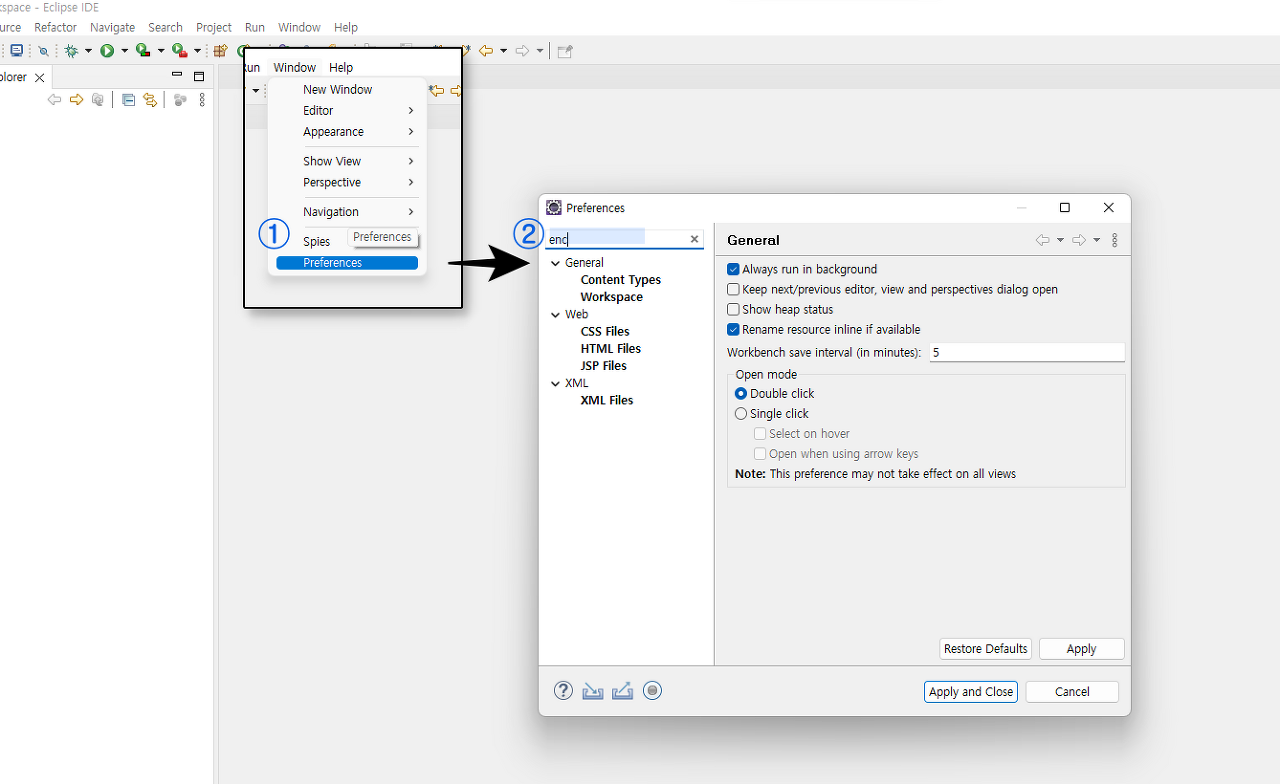Open the Navigate menu
1280x784 pixels.
[112, 27]
